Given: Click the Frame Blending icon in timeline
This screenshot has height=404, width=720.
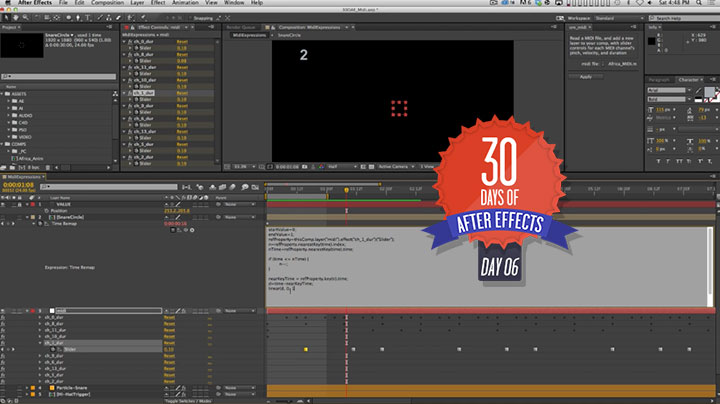Looking at the screenshot, I should 222,187.
